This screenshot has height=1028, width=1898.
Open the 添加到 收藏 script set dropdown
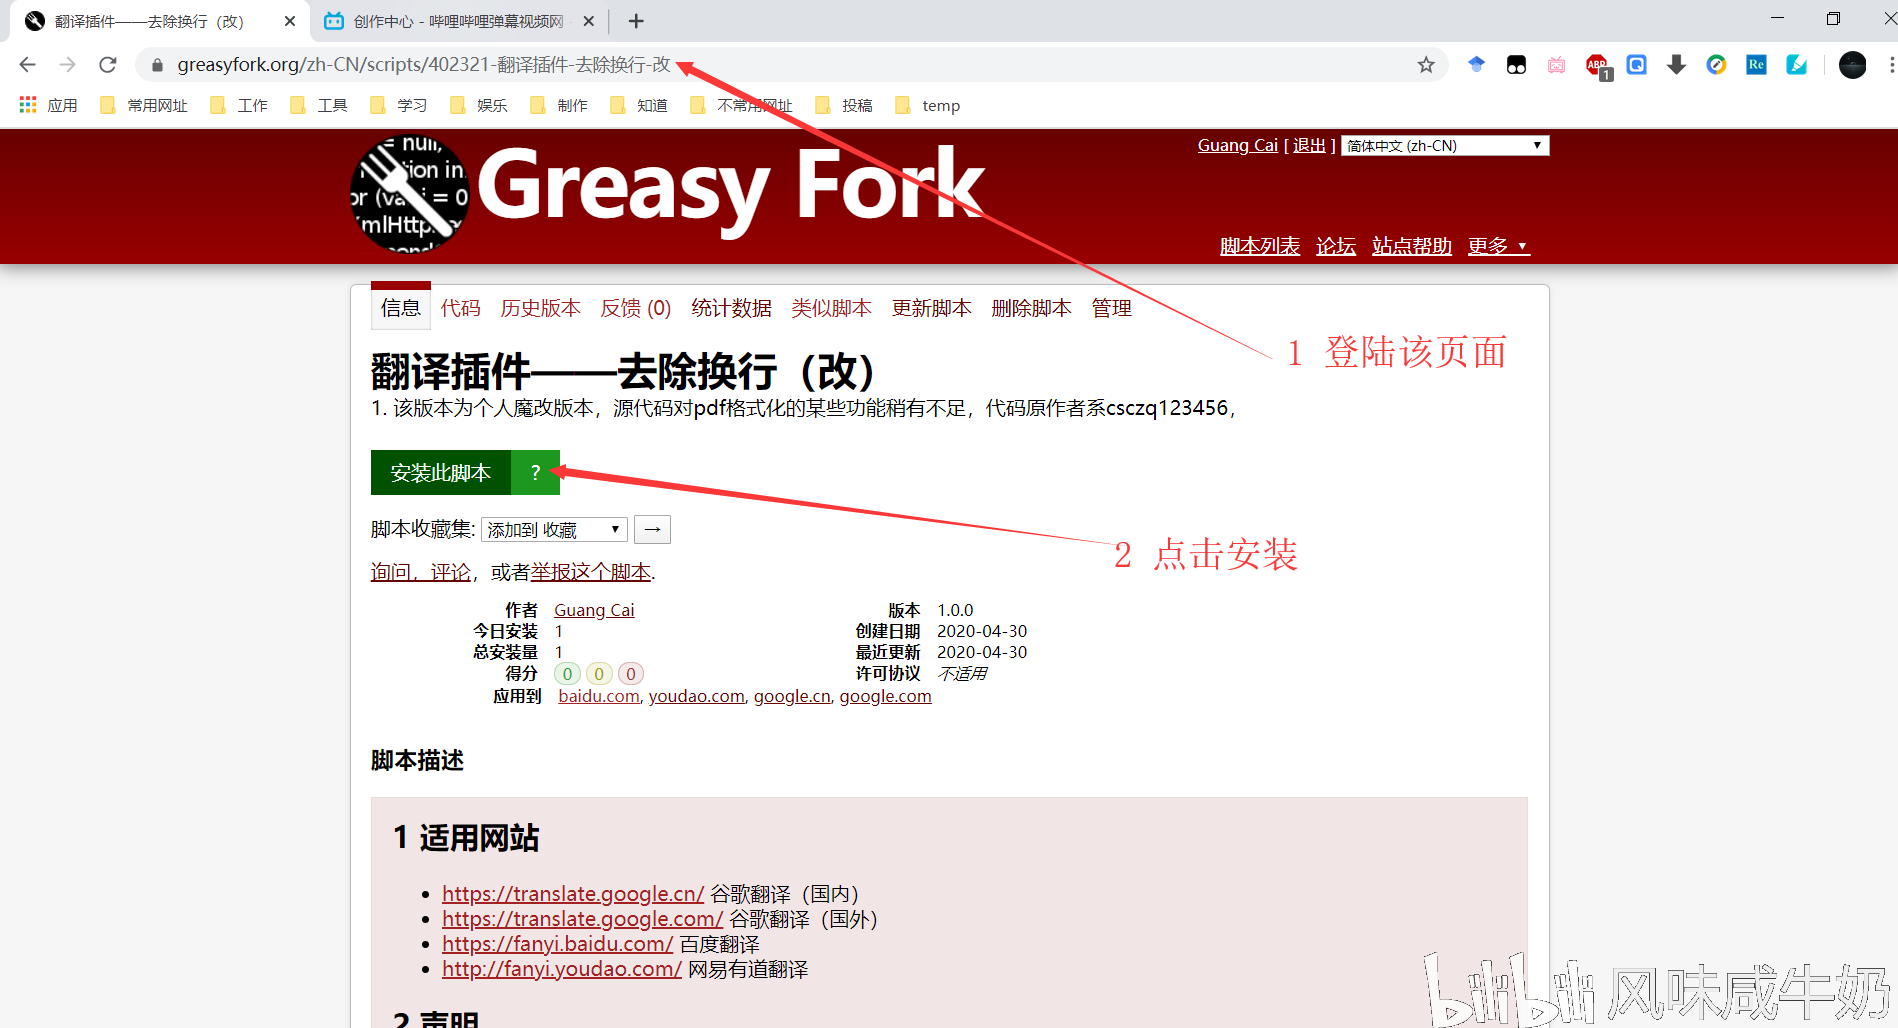coord(554,530)
